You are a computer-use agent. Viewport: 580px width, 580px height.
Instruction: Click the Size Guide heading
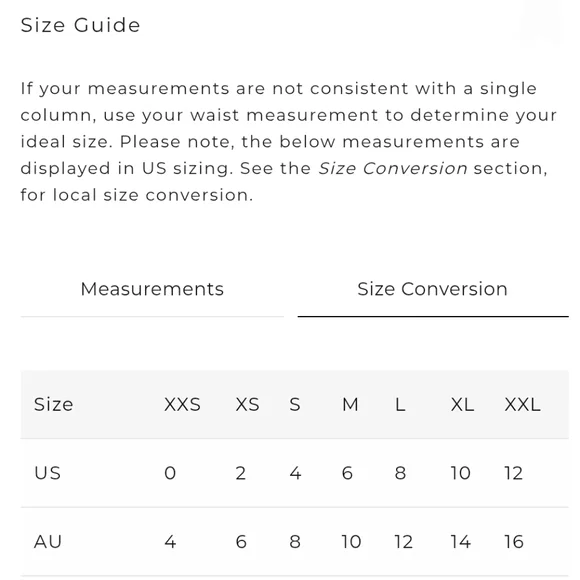pyautogui.click(x=80, y=25)
